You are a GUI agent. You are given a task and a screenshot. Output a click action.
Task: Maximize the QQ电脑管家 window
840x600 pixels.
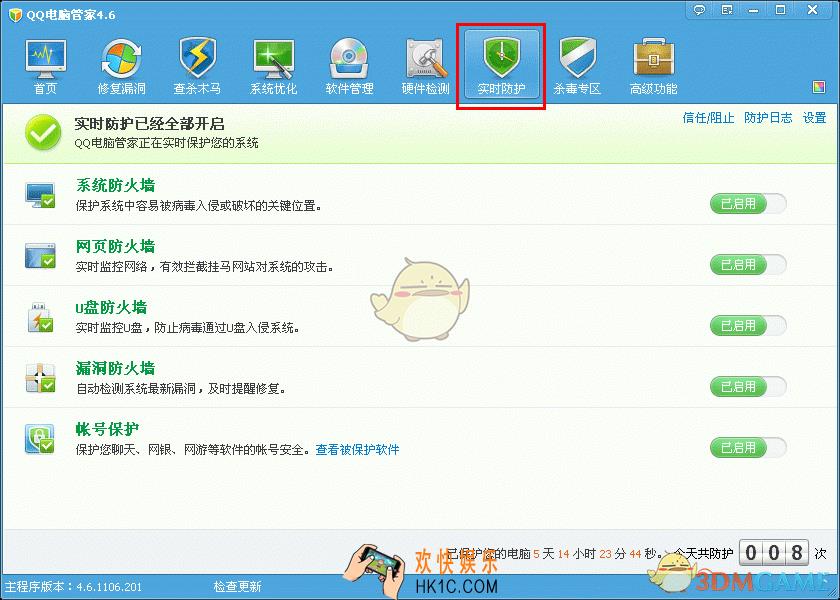pyautogui.click(x=781, y=10)
